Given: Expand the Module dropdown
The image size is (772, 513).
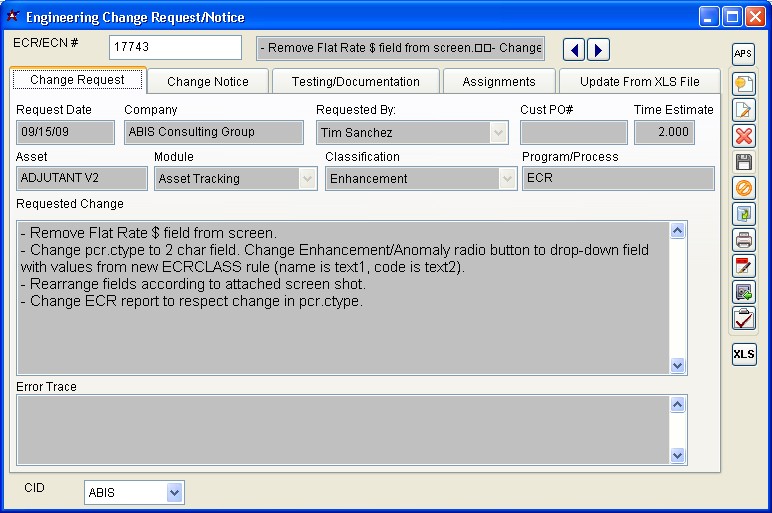Looking at the screenshot, I should [307, 179].
